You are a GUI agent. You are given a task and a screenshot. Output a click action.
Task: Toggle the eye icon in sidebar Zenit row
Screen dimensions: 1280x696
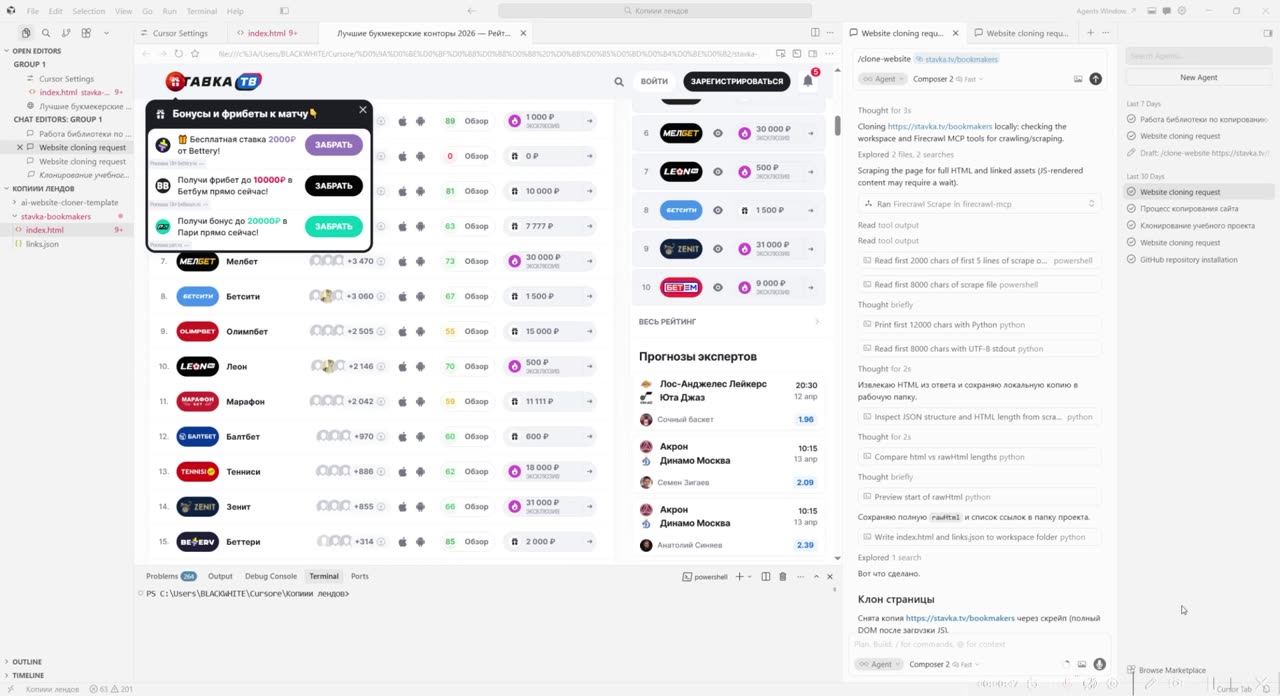718,249
